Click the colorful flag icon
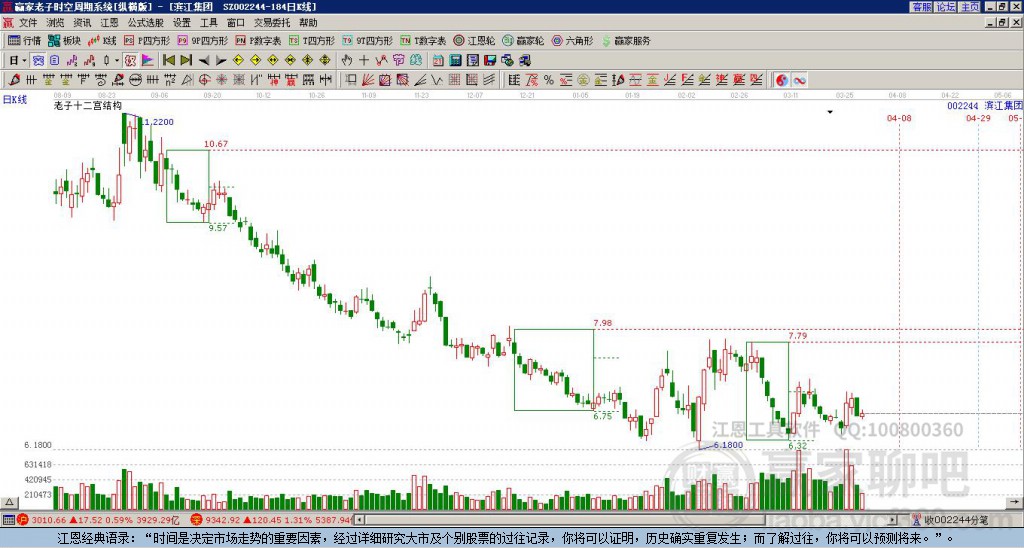1024x548 pixels. coord(148,61)
